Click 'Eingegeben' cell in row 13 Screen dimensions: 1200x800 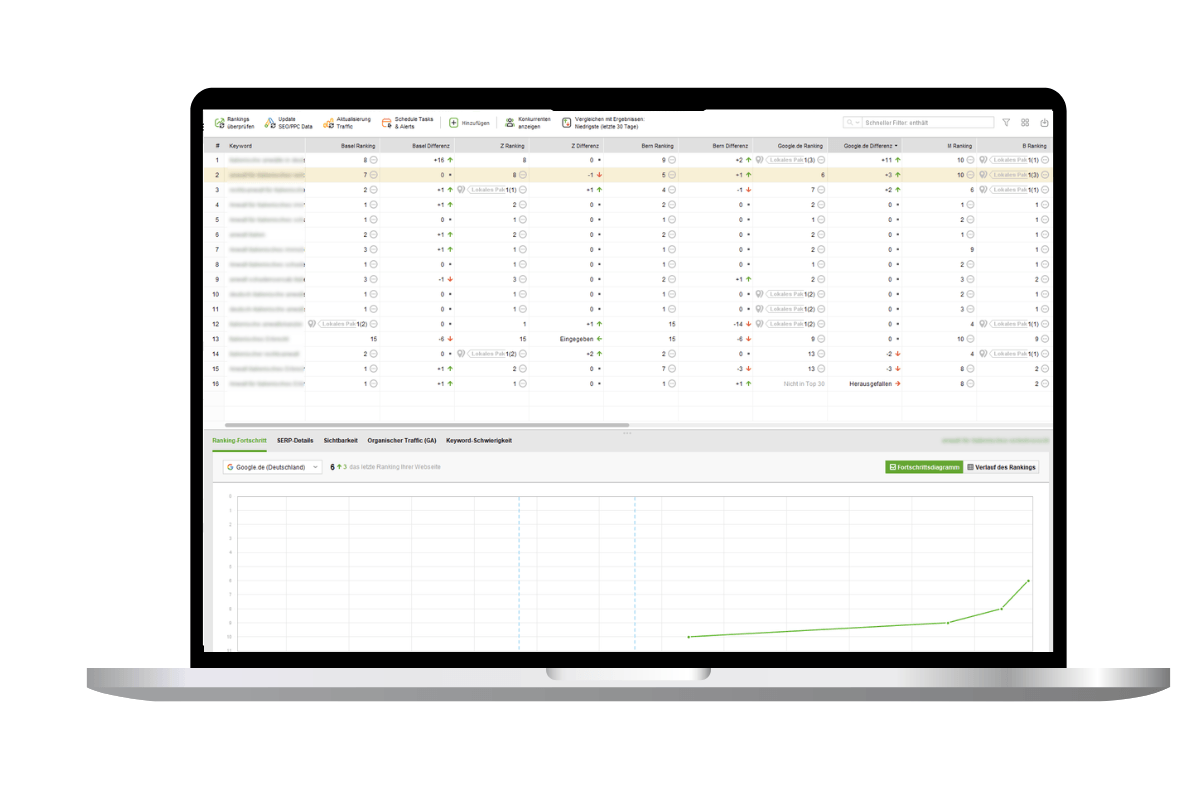[576, 339]
